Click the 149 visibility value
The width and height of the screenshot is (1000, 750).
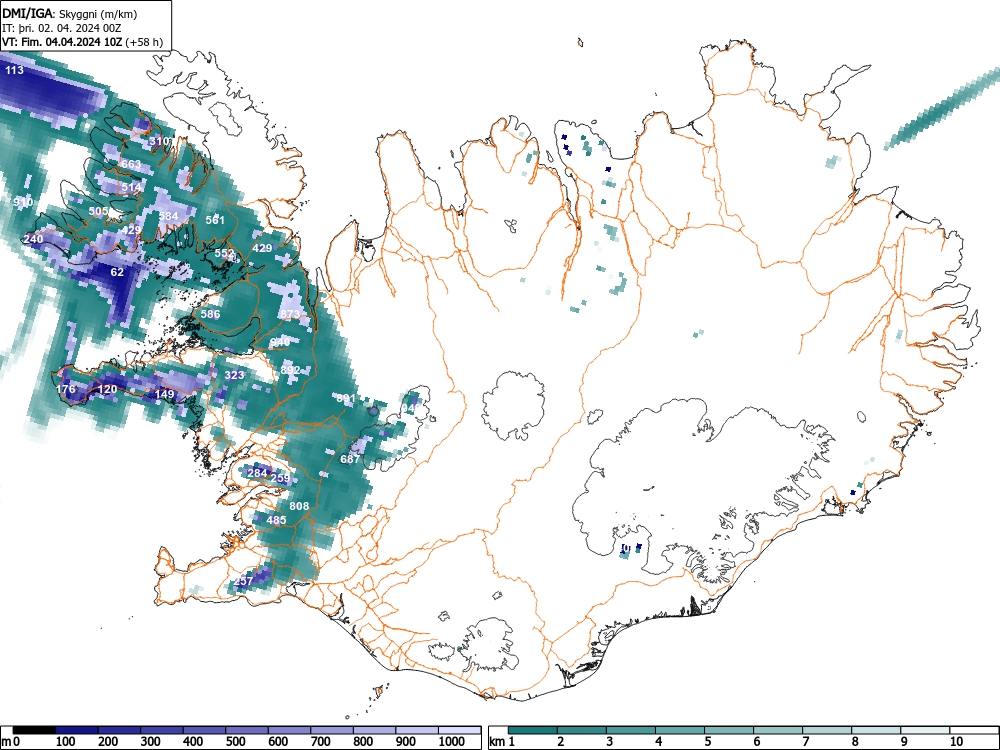point(165,394)
